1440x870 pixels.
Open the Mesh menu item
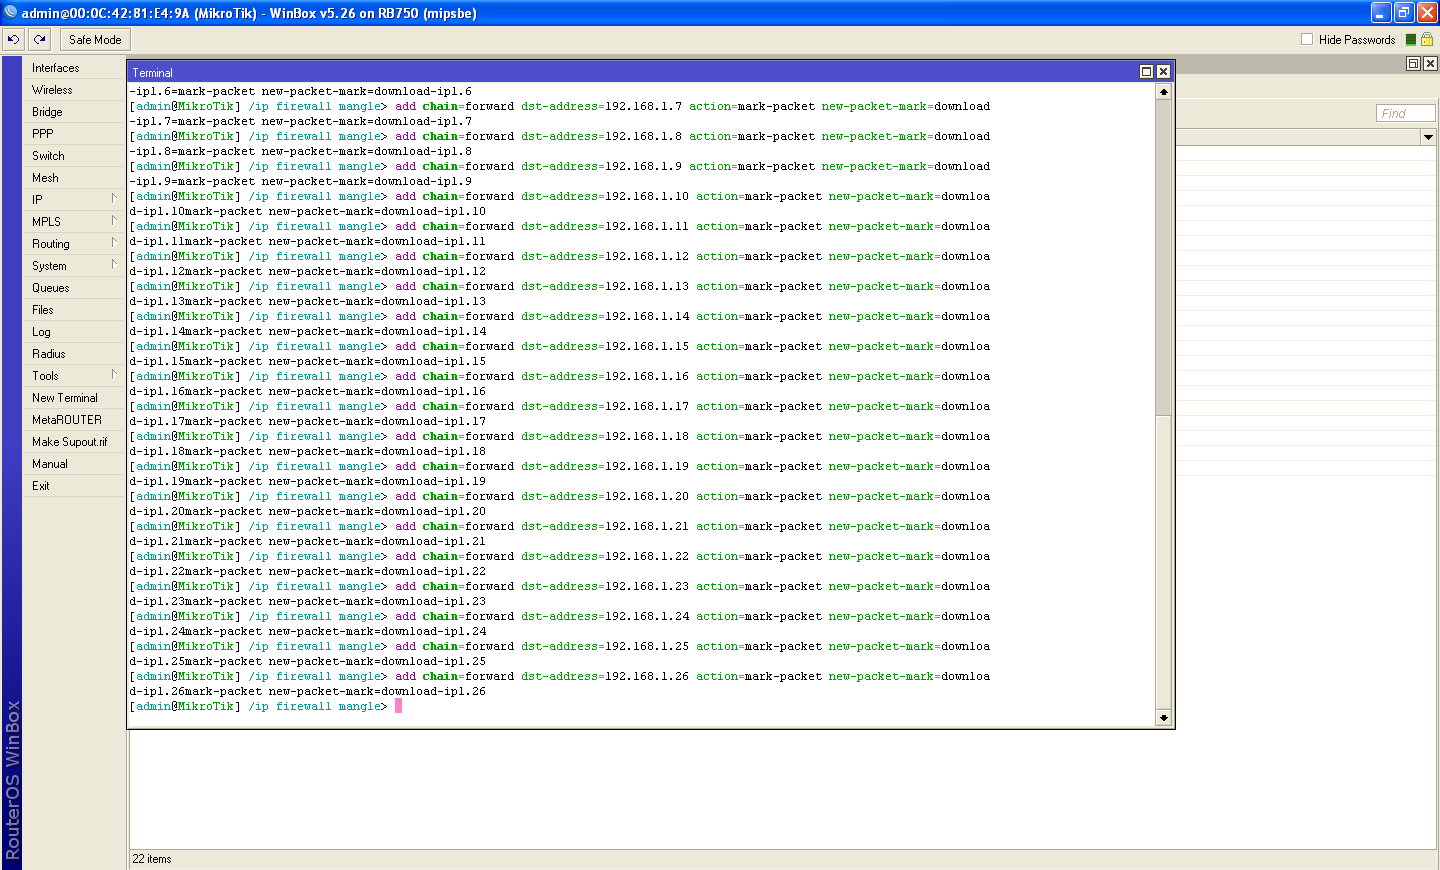(x=45, y=178)
